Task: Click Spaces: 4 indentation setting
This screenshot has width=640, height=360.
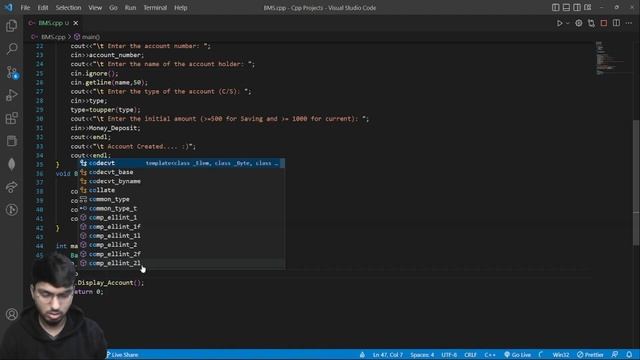Action: tap(422, 355)
